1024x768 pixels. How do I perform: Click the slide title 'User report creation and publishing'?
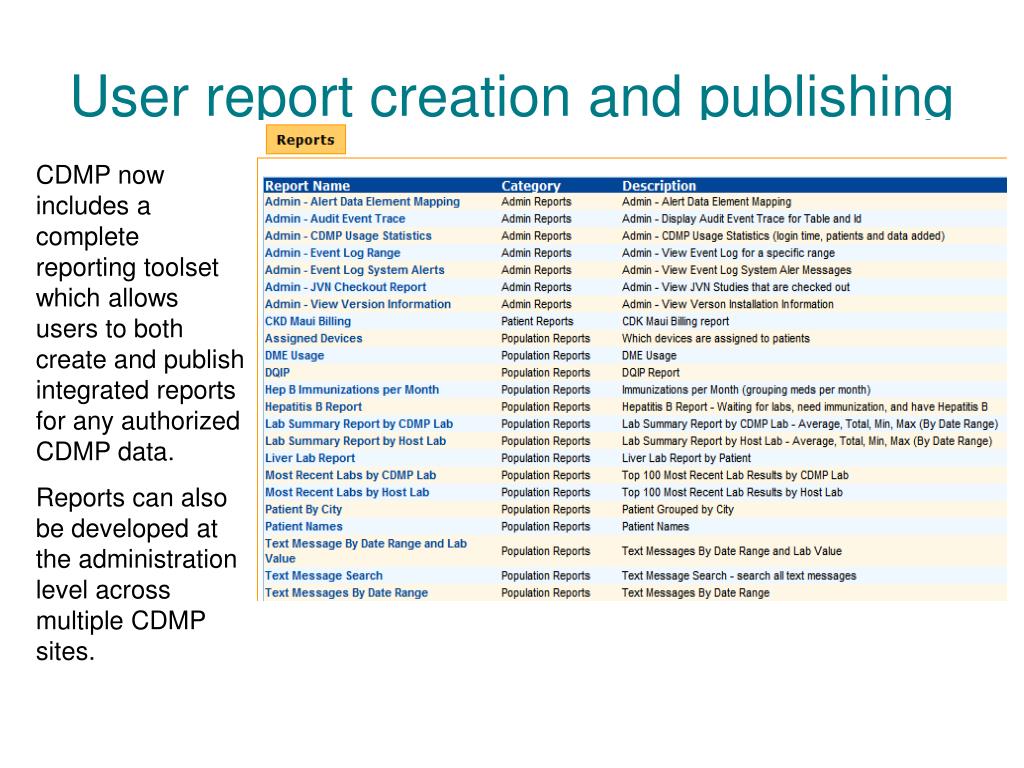[x=512, y=96]
